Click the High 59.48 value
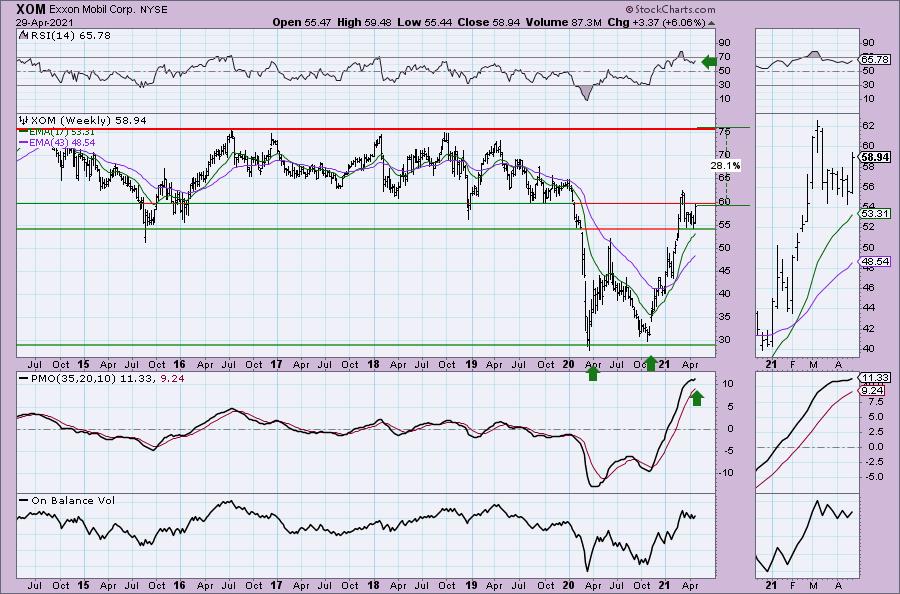This screenshot has height=594, width=900. pyautogui.click(x=364, y=22)
